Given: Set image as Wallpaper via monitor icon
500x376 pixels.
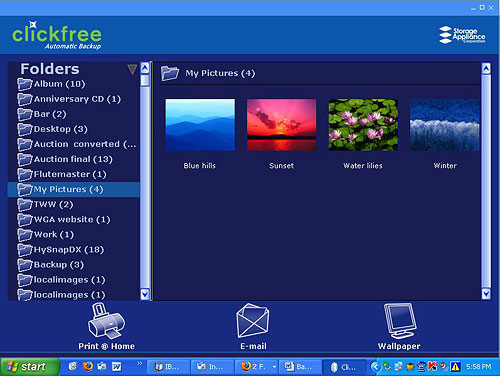Looking at the screenshot, I should 400,321.
